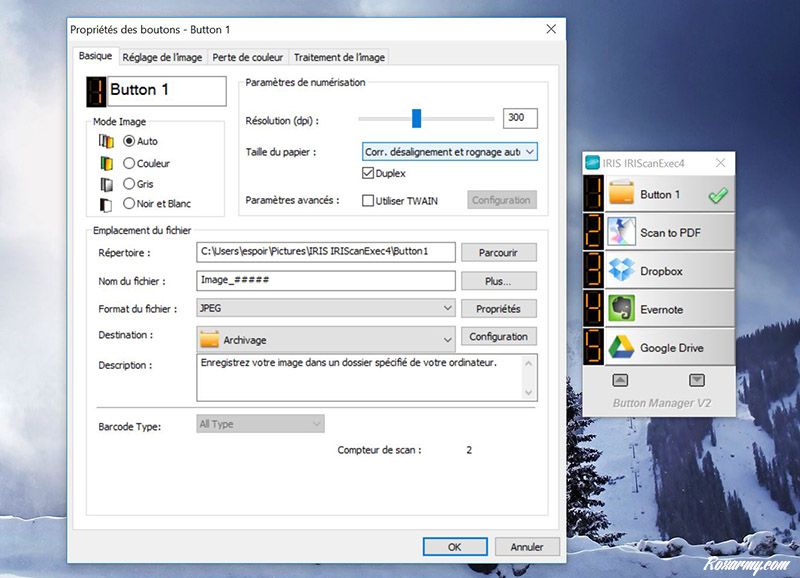Expand the Format du fichier dropdown
The height and width of the screenshot is (578, 800).
326,309
